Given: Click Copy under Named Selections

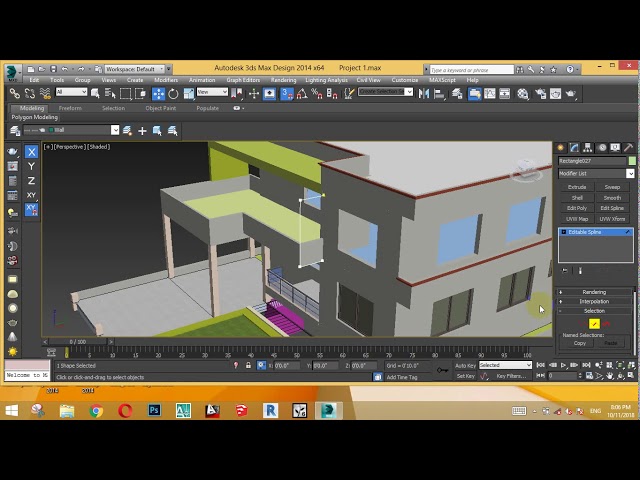Looking at the screenshot, I should [580, 343].
